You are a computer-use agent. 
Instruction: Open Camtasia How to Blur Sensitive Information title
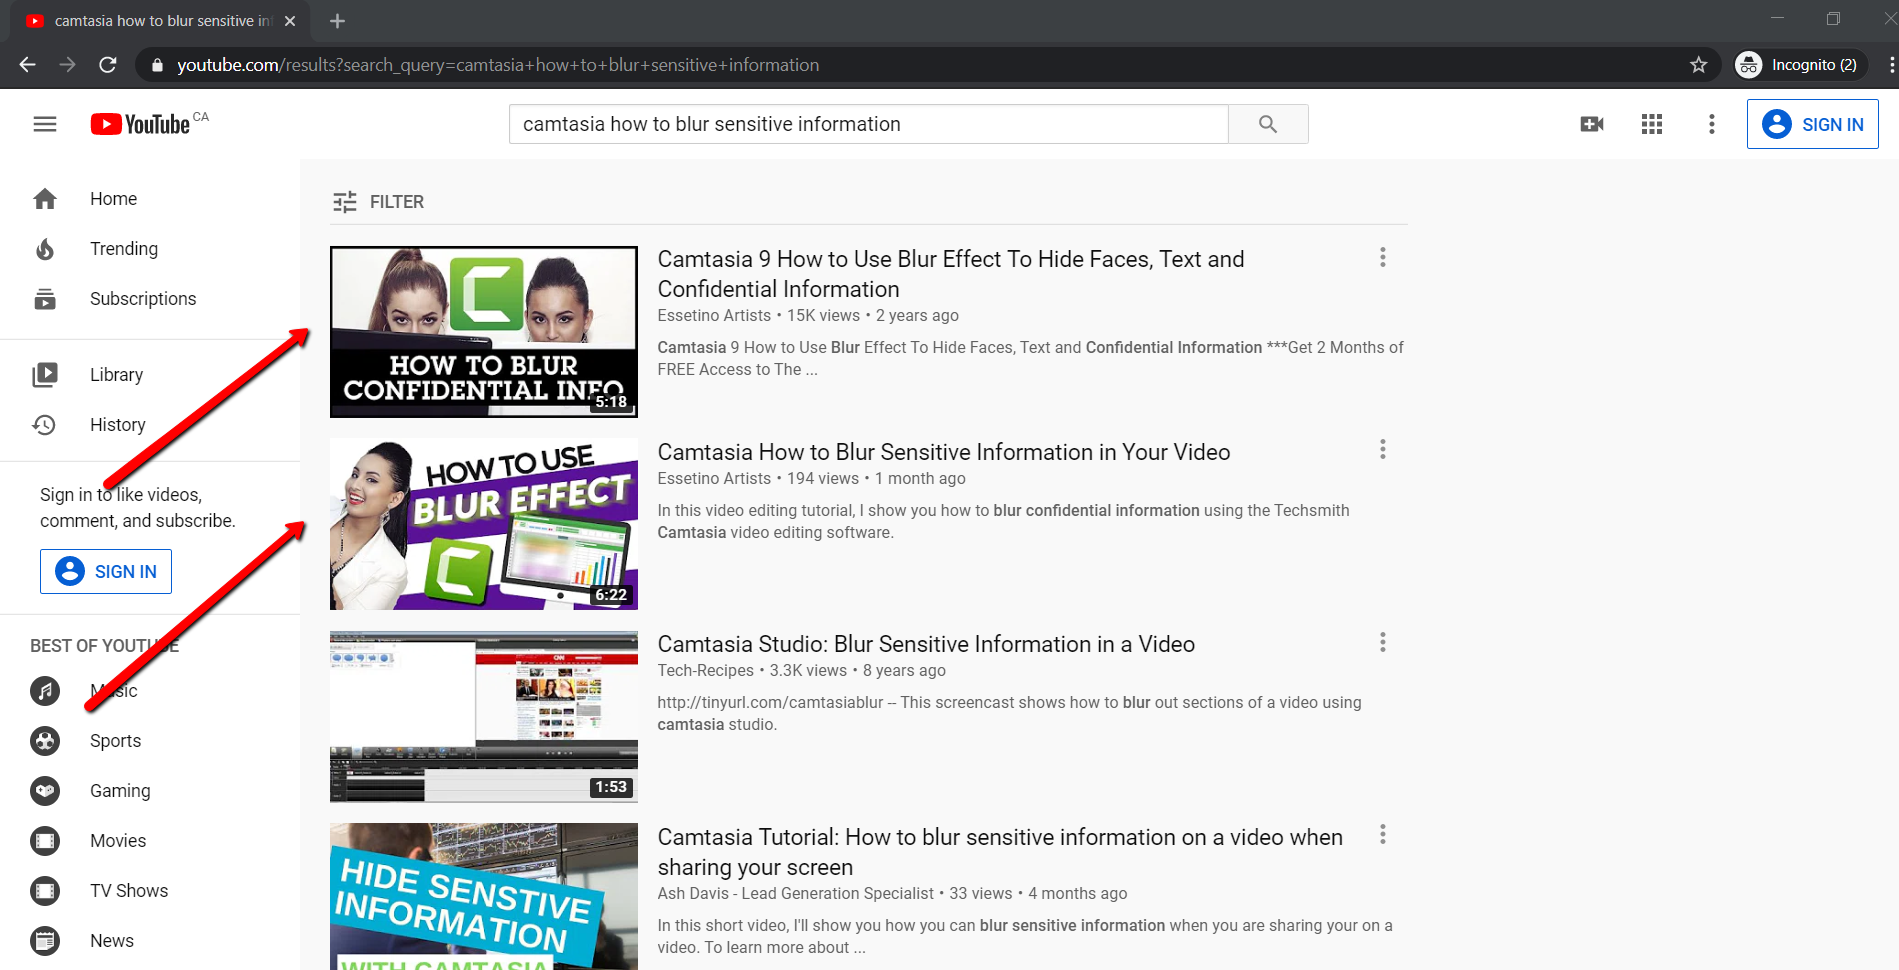944,452
